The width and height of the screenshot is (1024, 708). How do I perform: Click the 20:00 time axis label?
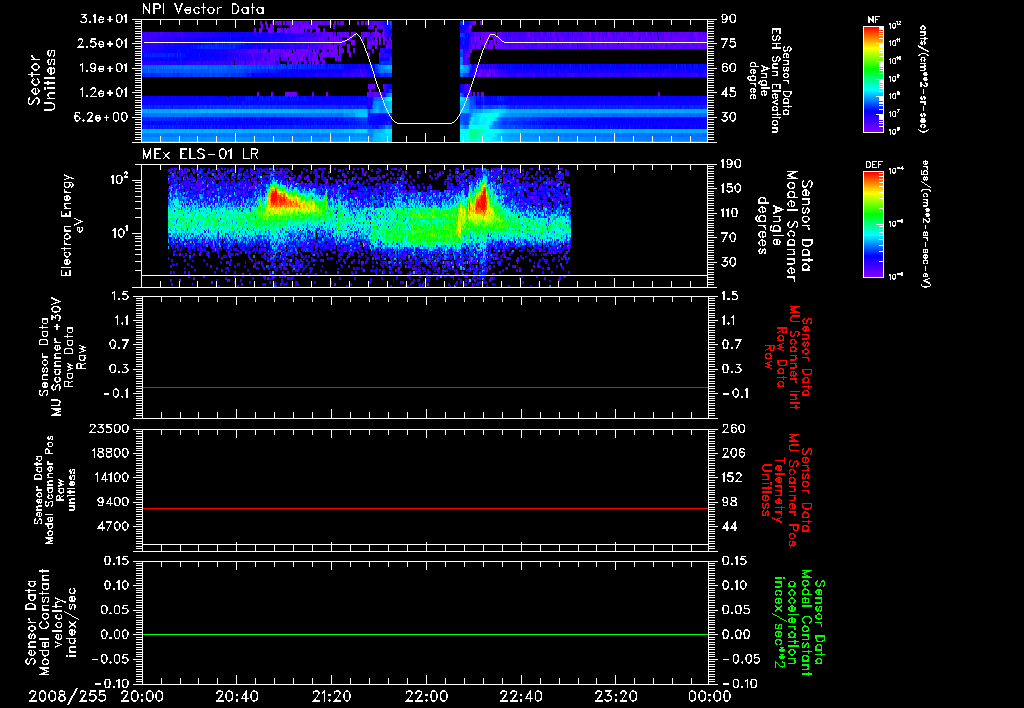[x=142, y=696]
